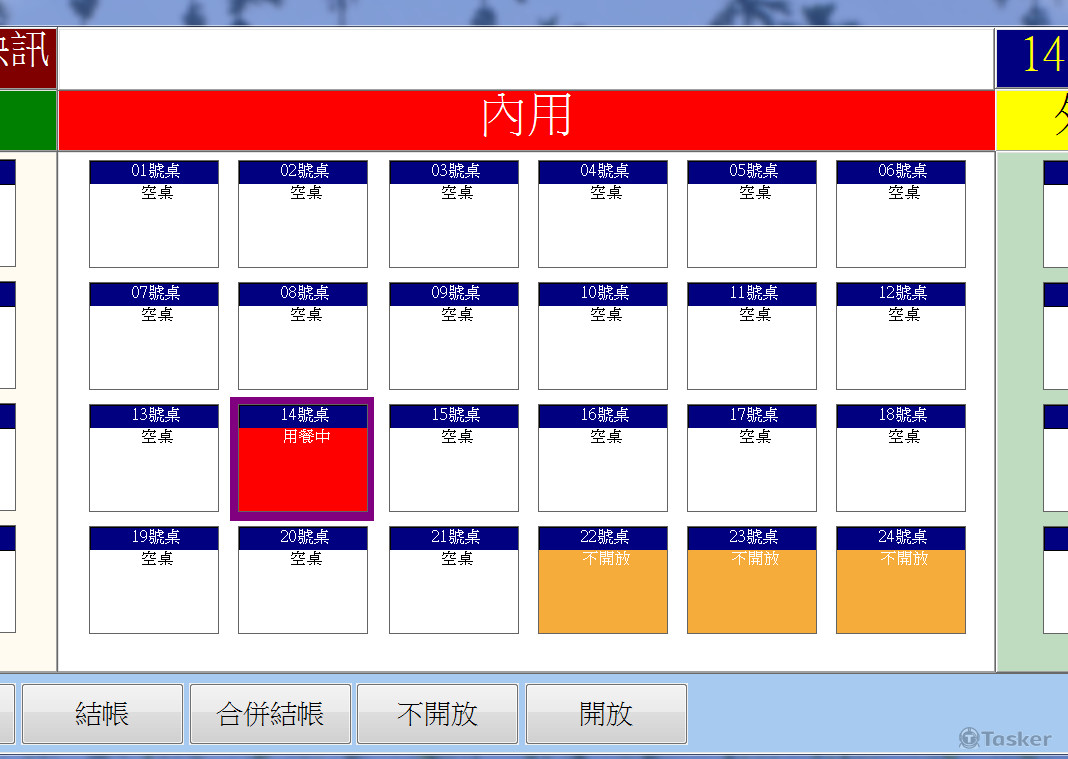
Task: Mark table closed with 不開放 button
Action: click(x=437, y=714)
